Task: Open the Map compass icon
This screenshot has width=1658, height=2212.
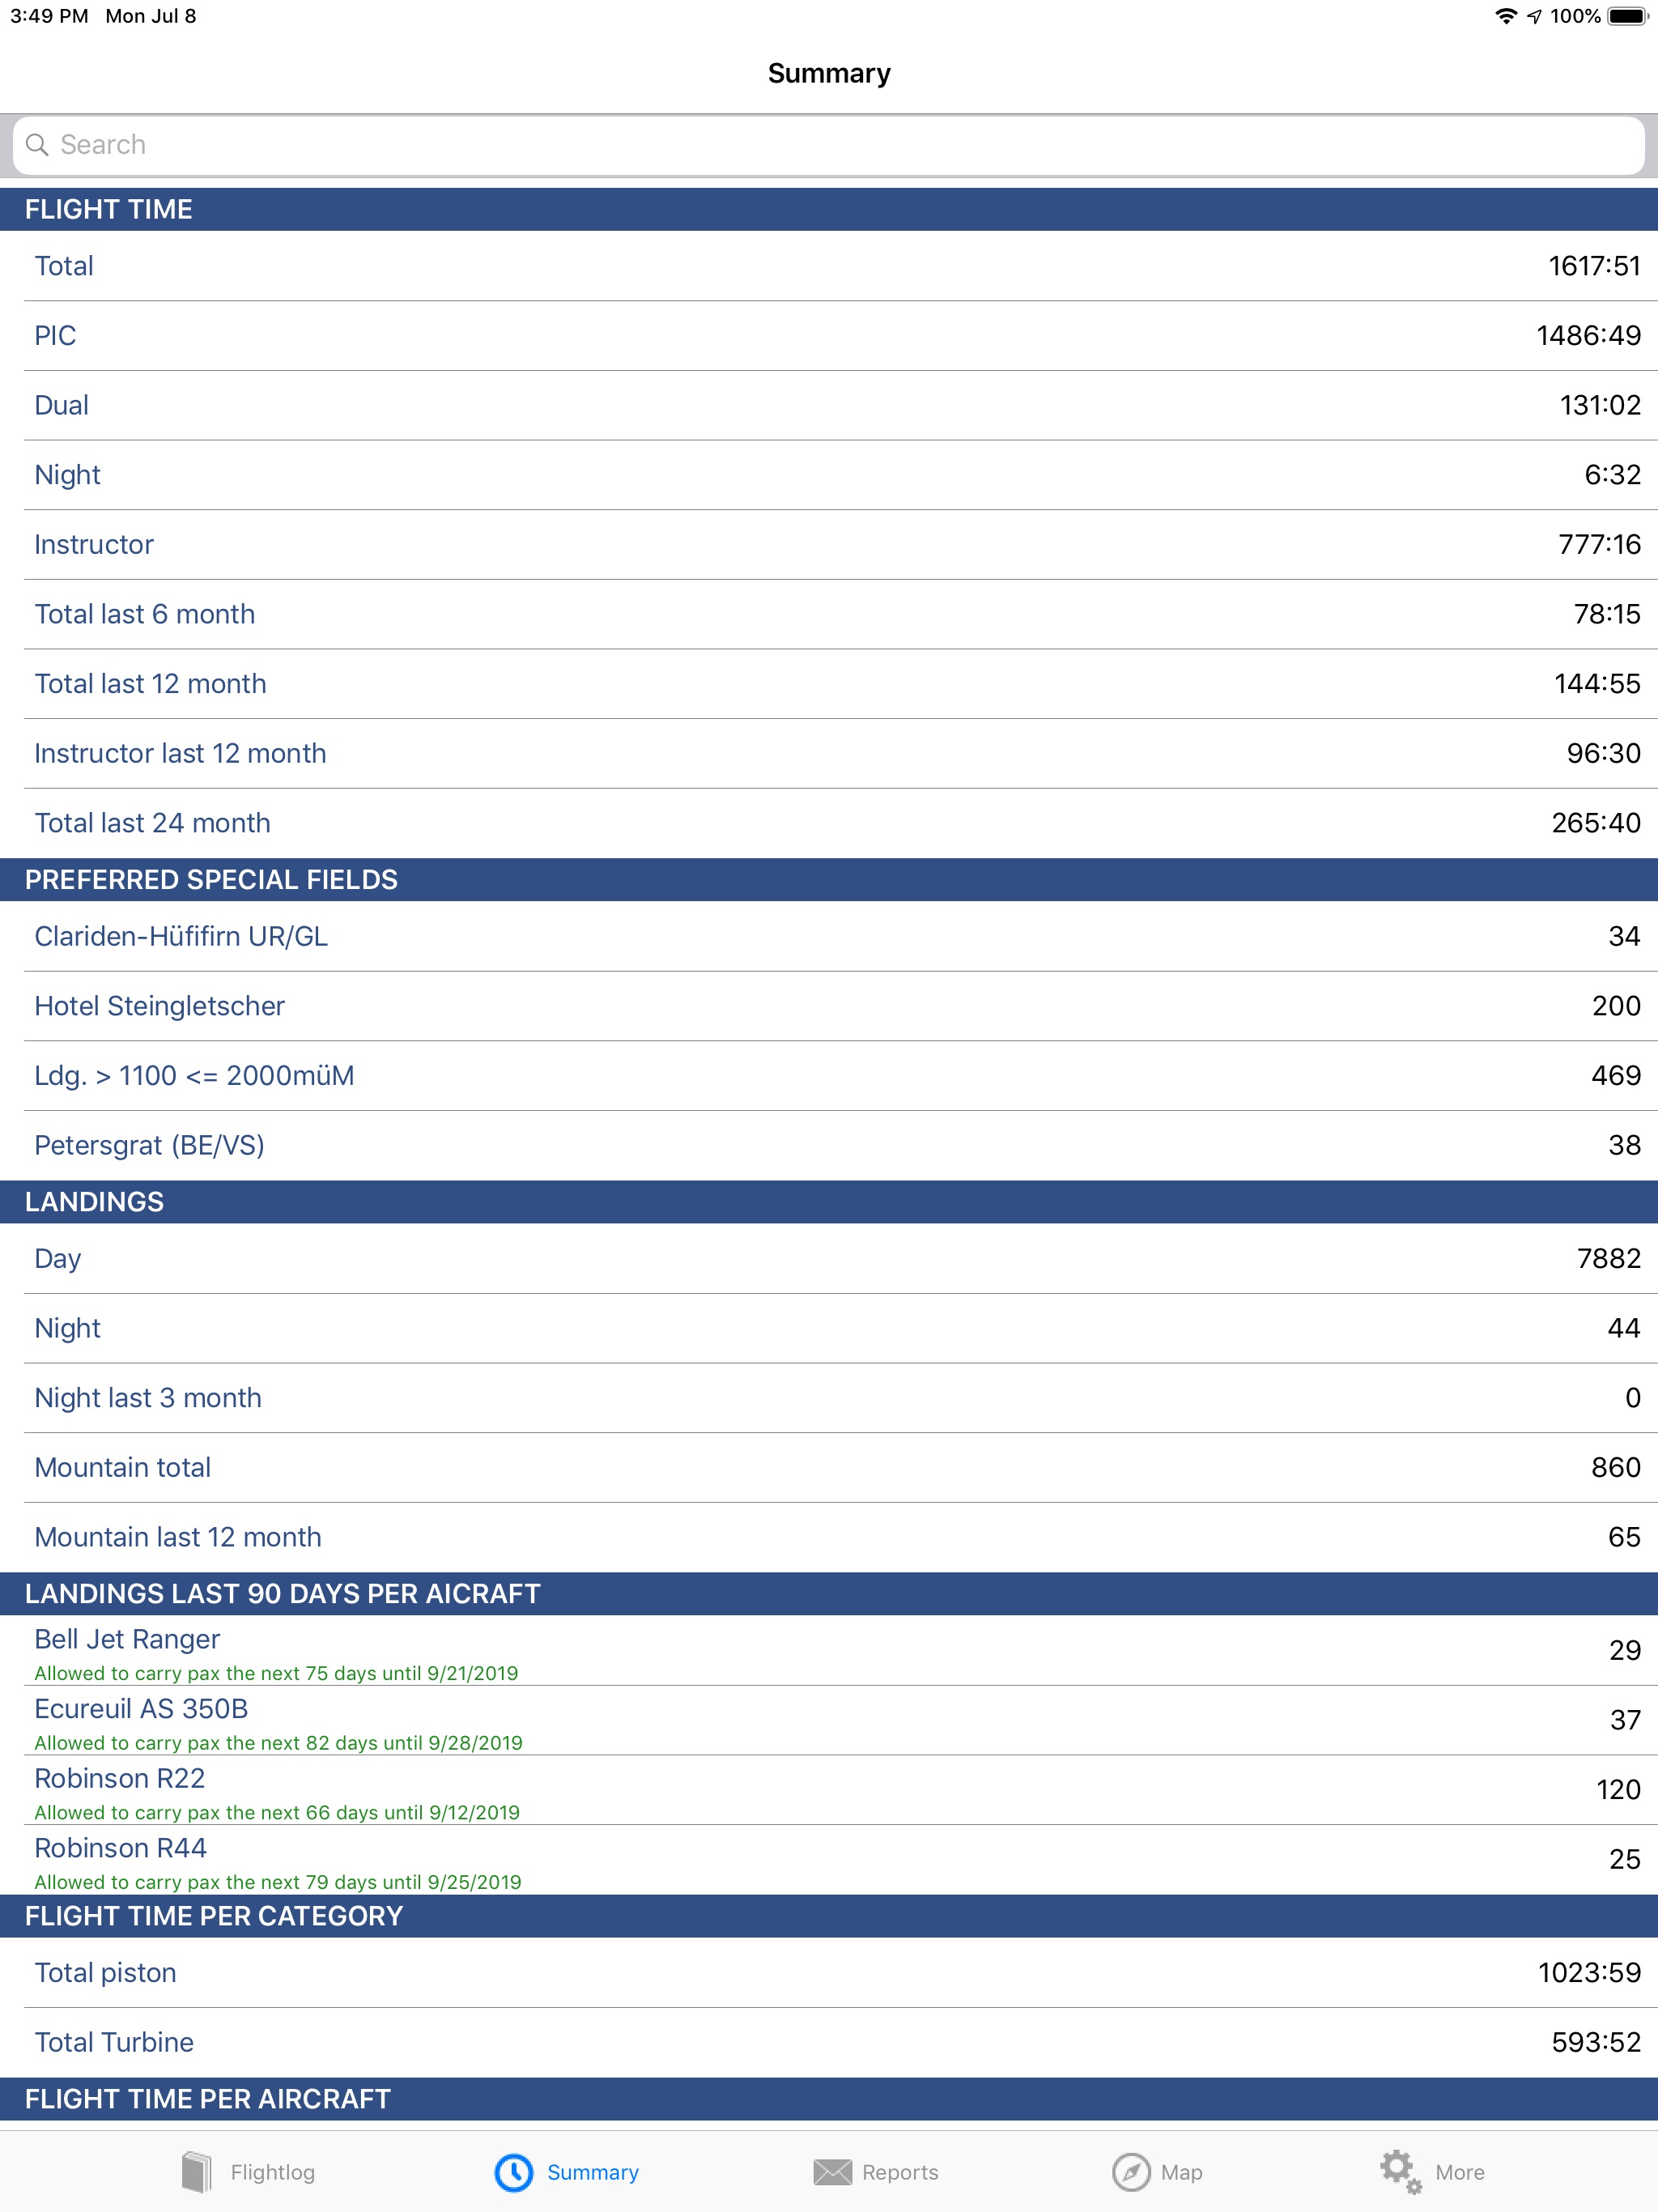Action: tap(1131, 2172)
